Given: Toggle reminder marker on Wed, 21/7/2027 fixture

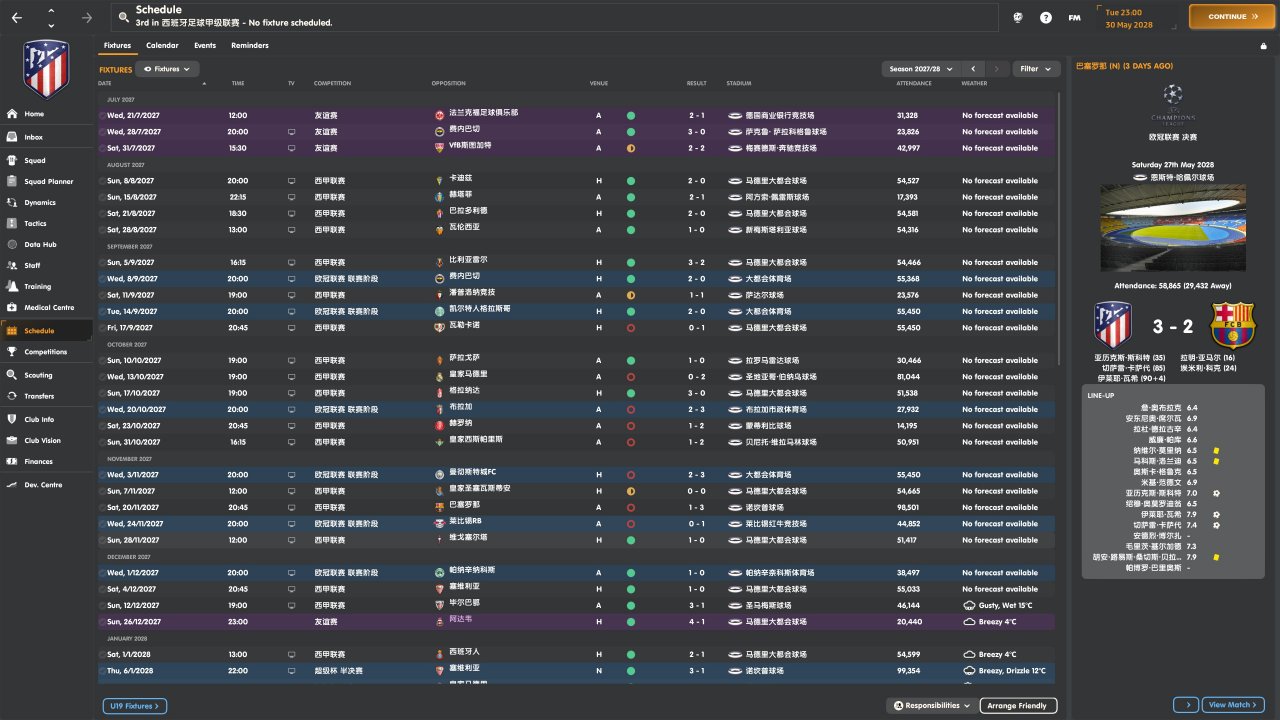Looking at the screenshot, I should [101, 115].
